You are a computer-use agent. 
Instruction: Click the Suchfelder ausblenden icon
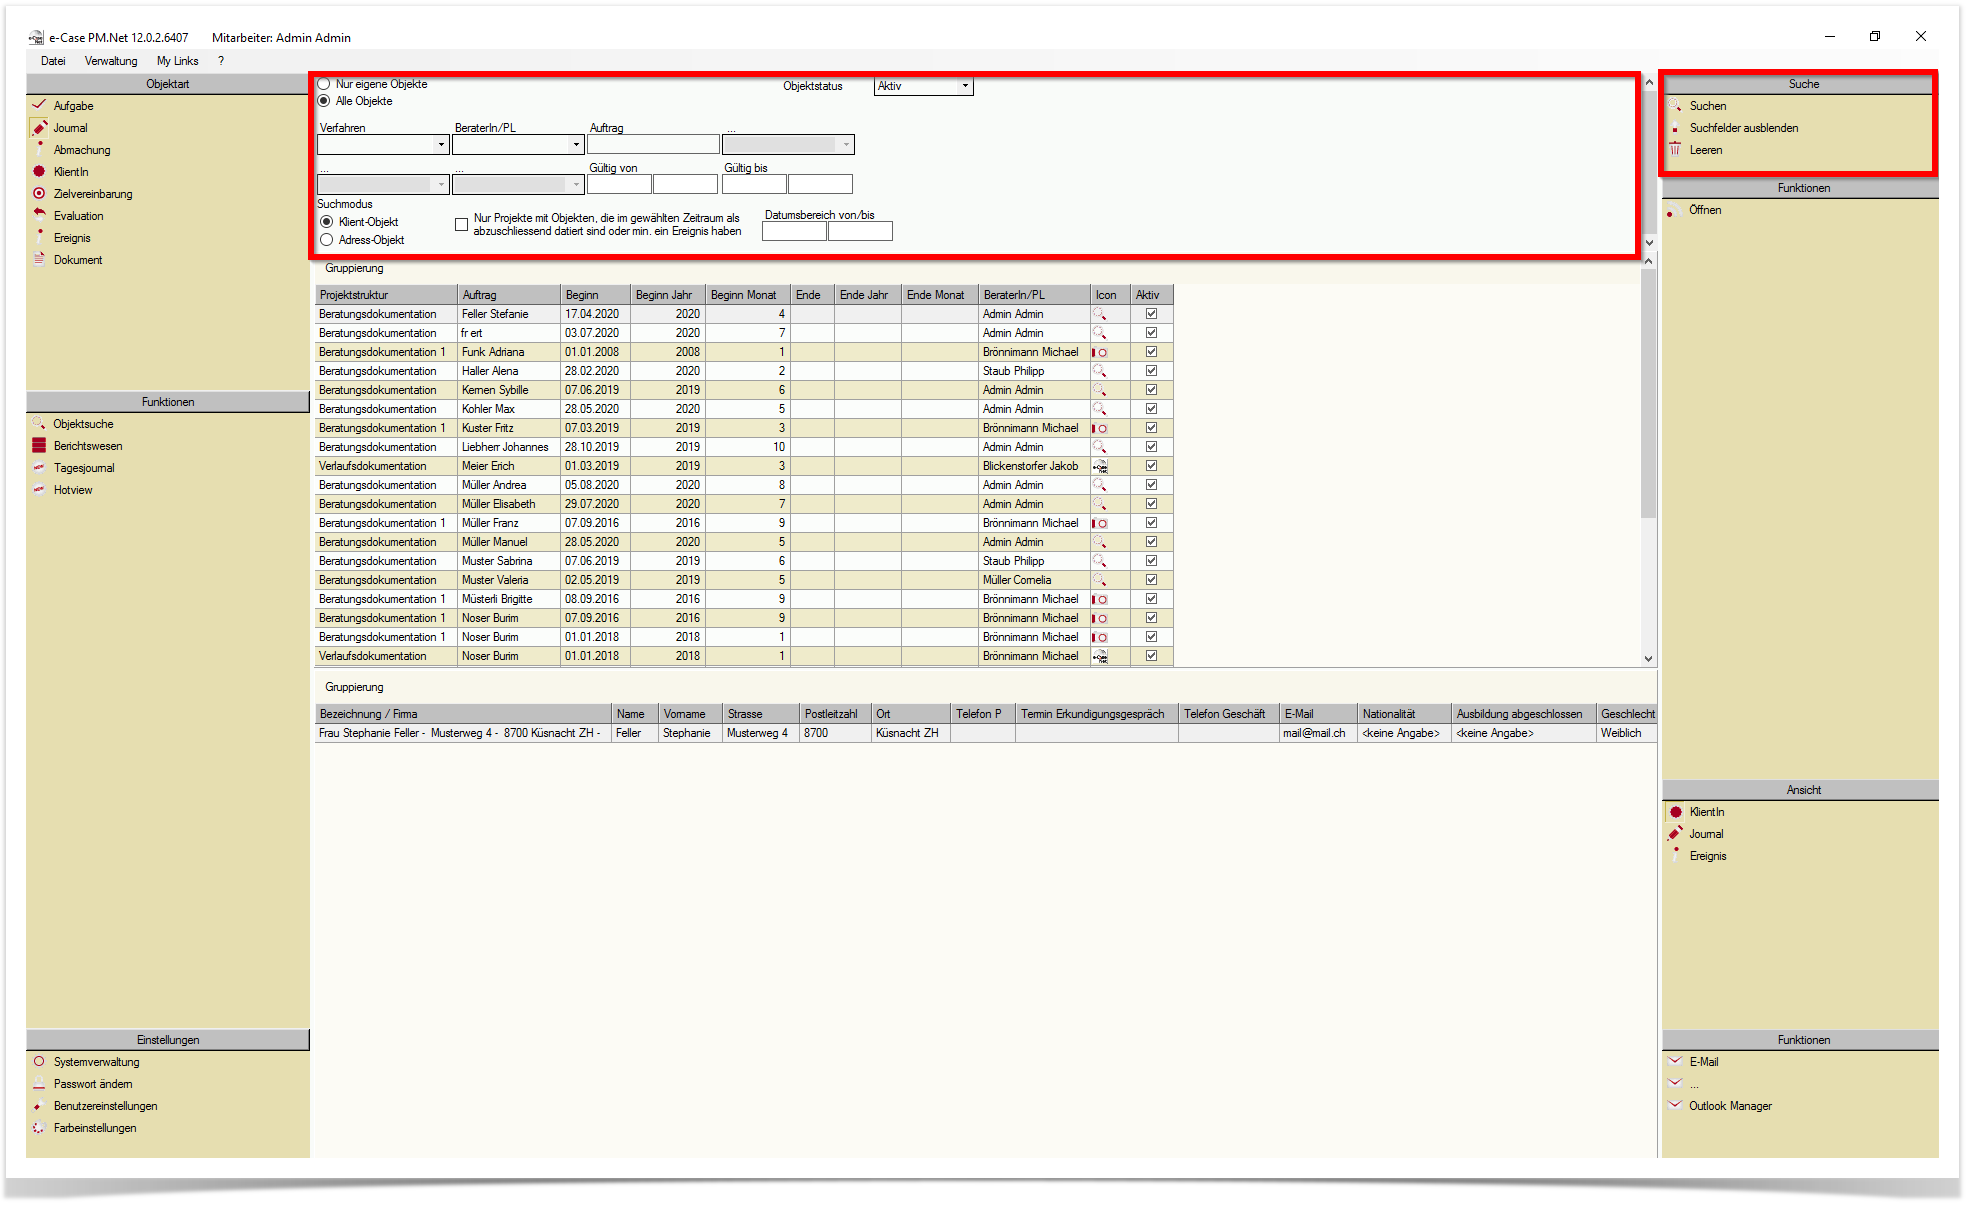tap(1675, 127)
